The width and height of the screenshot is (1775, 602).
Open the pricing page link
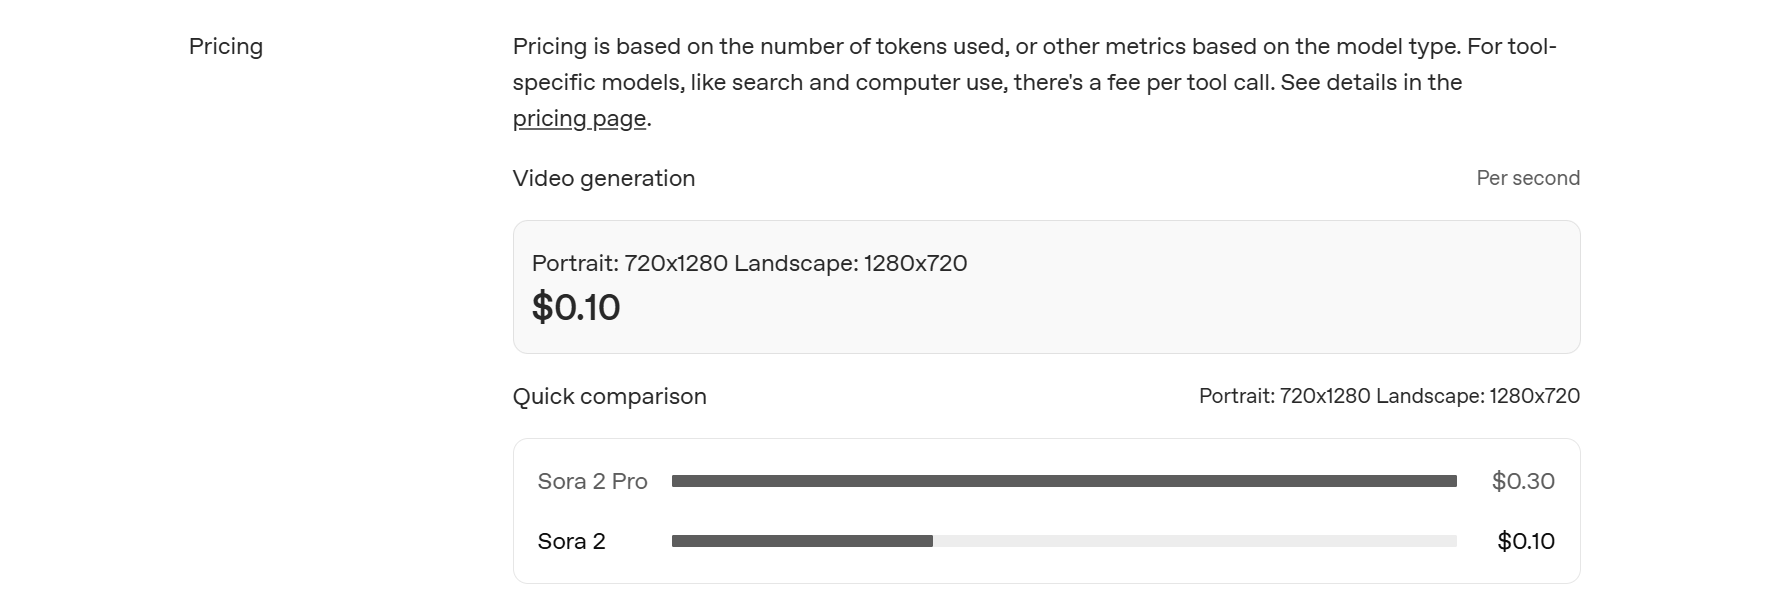coord(579,119)
